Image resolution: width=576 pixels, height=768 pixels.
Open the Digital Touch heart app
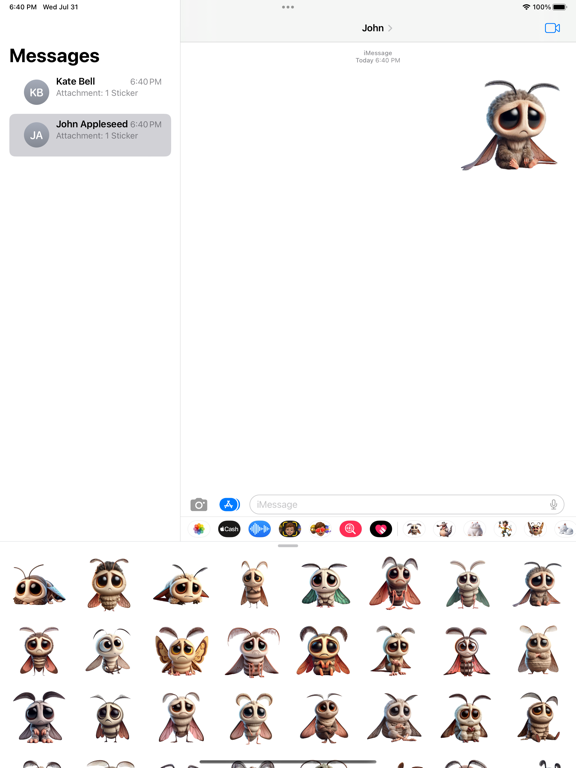pos(381,529)
